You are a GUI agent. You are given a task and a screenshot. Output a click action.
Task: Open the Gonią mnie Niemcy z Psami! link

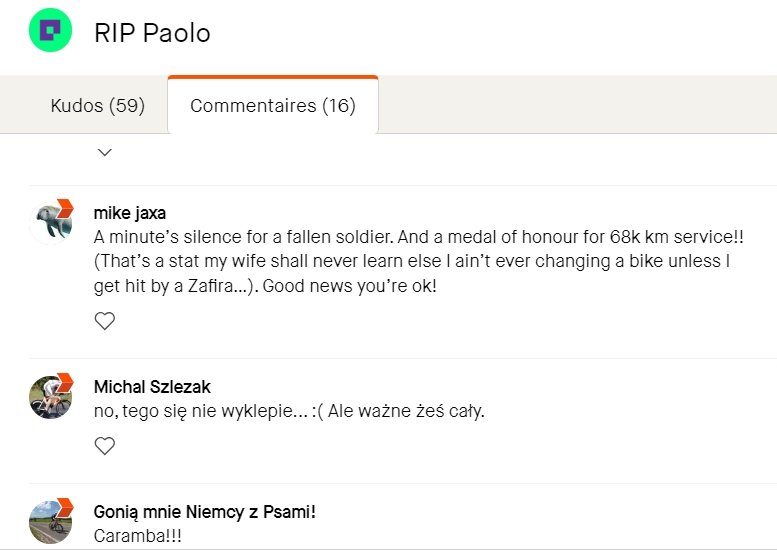[204, 511]
